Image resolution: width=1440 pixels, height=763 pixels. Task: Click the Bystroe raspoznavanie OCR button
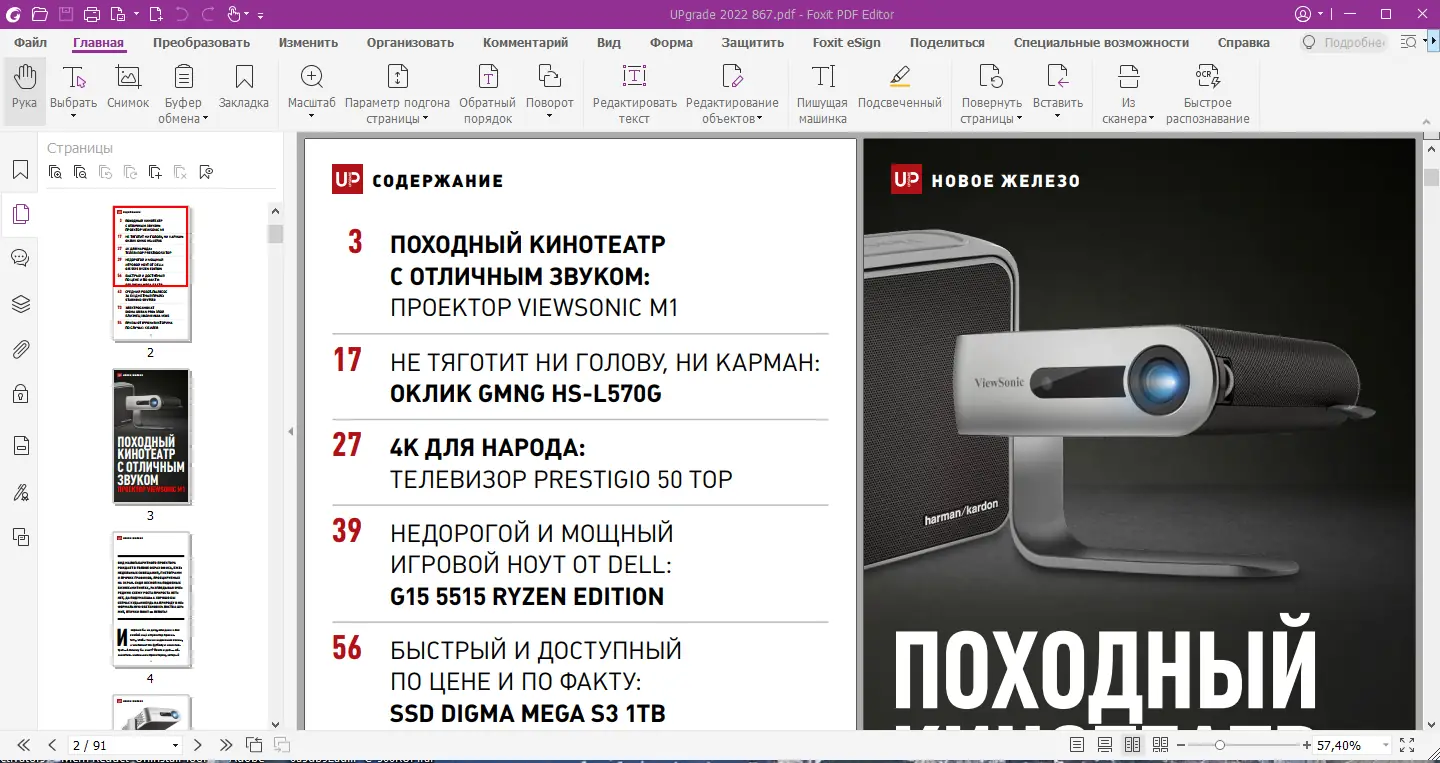pos(1208,90)
